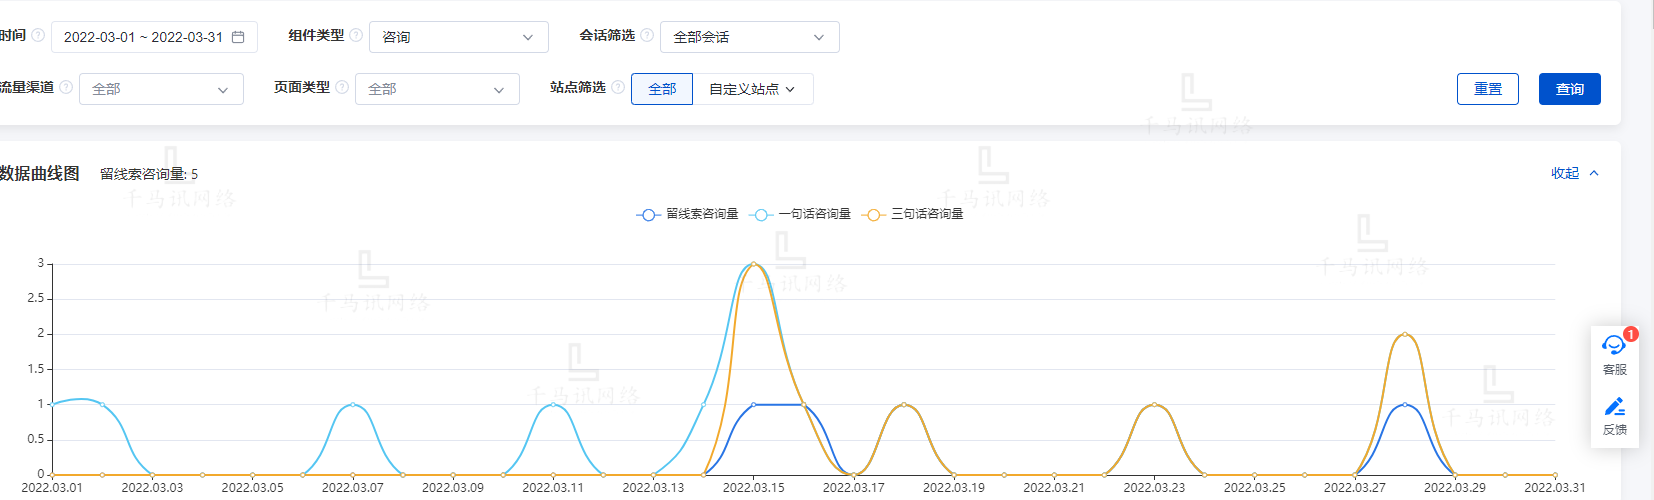Click the calendar icon in date range field
This screenshot has width=1654, height=500.
tap(238, 37)
